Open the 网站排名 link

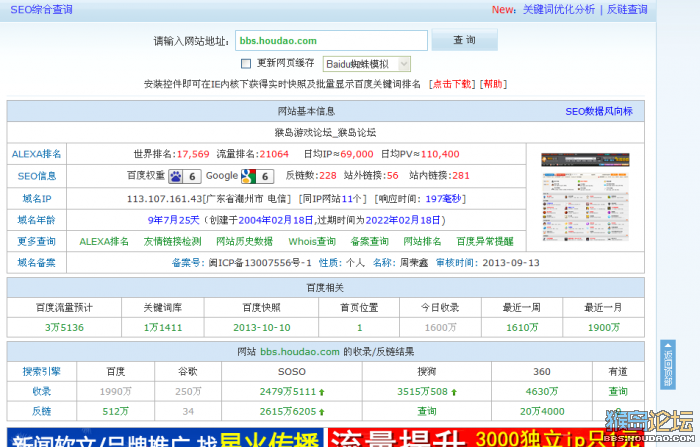422,242
